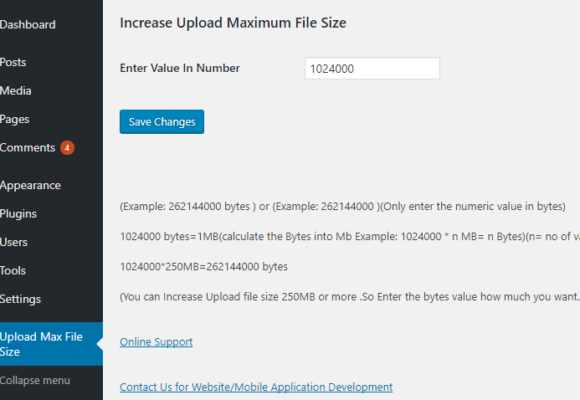The height and width of the screenshot is (400, 580).
Task: Select Pages in the admin sidebar
Action: coord(14,119)
